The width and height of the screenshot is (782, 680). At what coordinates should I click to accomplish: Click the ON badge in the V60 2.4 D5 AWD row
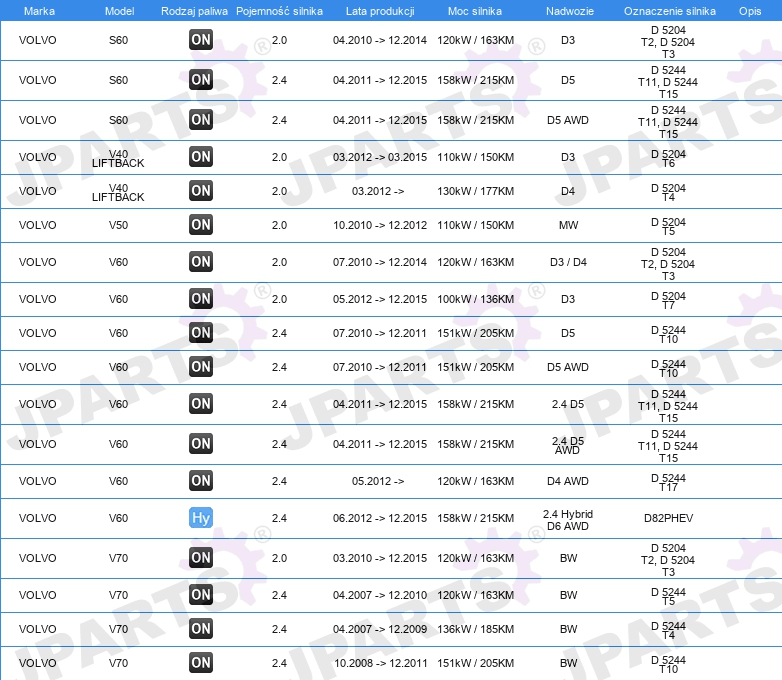(201, 444)
